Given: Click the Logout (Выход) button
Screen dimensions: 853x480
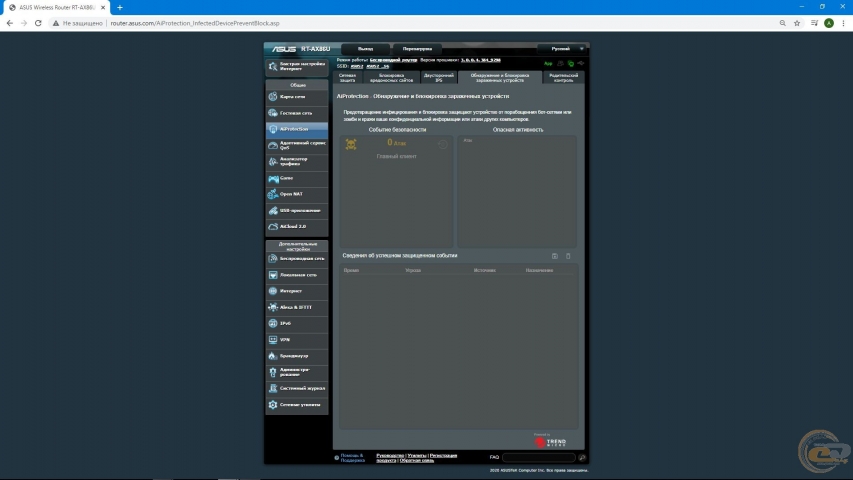Looking at the screenshot, I should (366, 49).
